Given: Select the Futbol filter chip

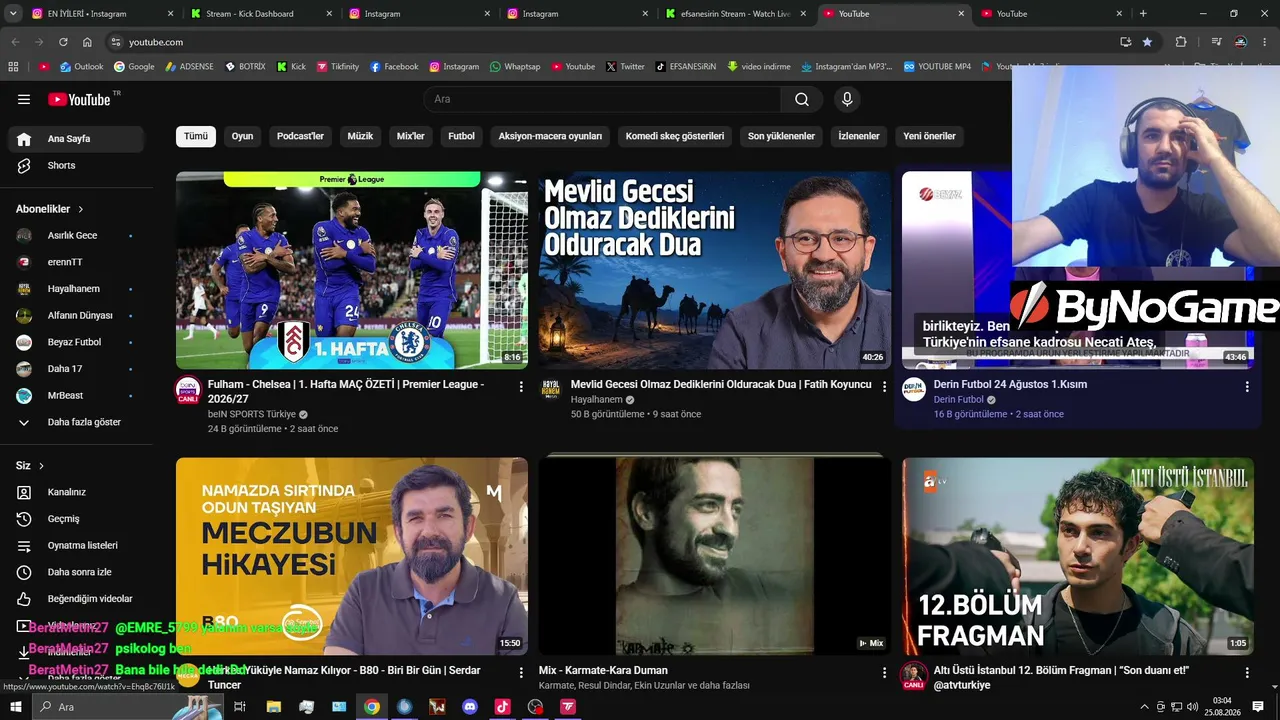Looking at the screenshot, I should 461,136.
